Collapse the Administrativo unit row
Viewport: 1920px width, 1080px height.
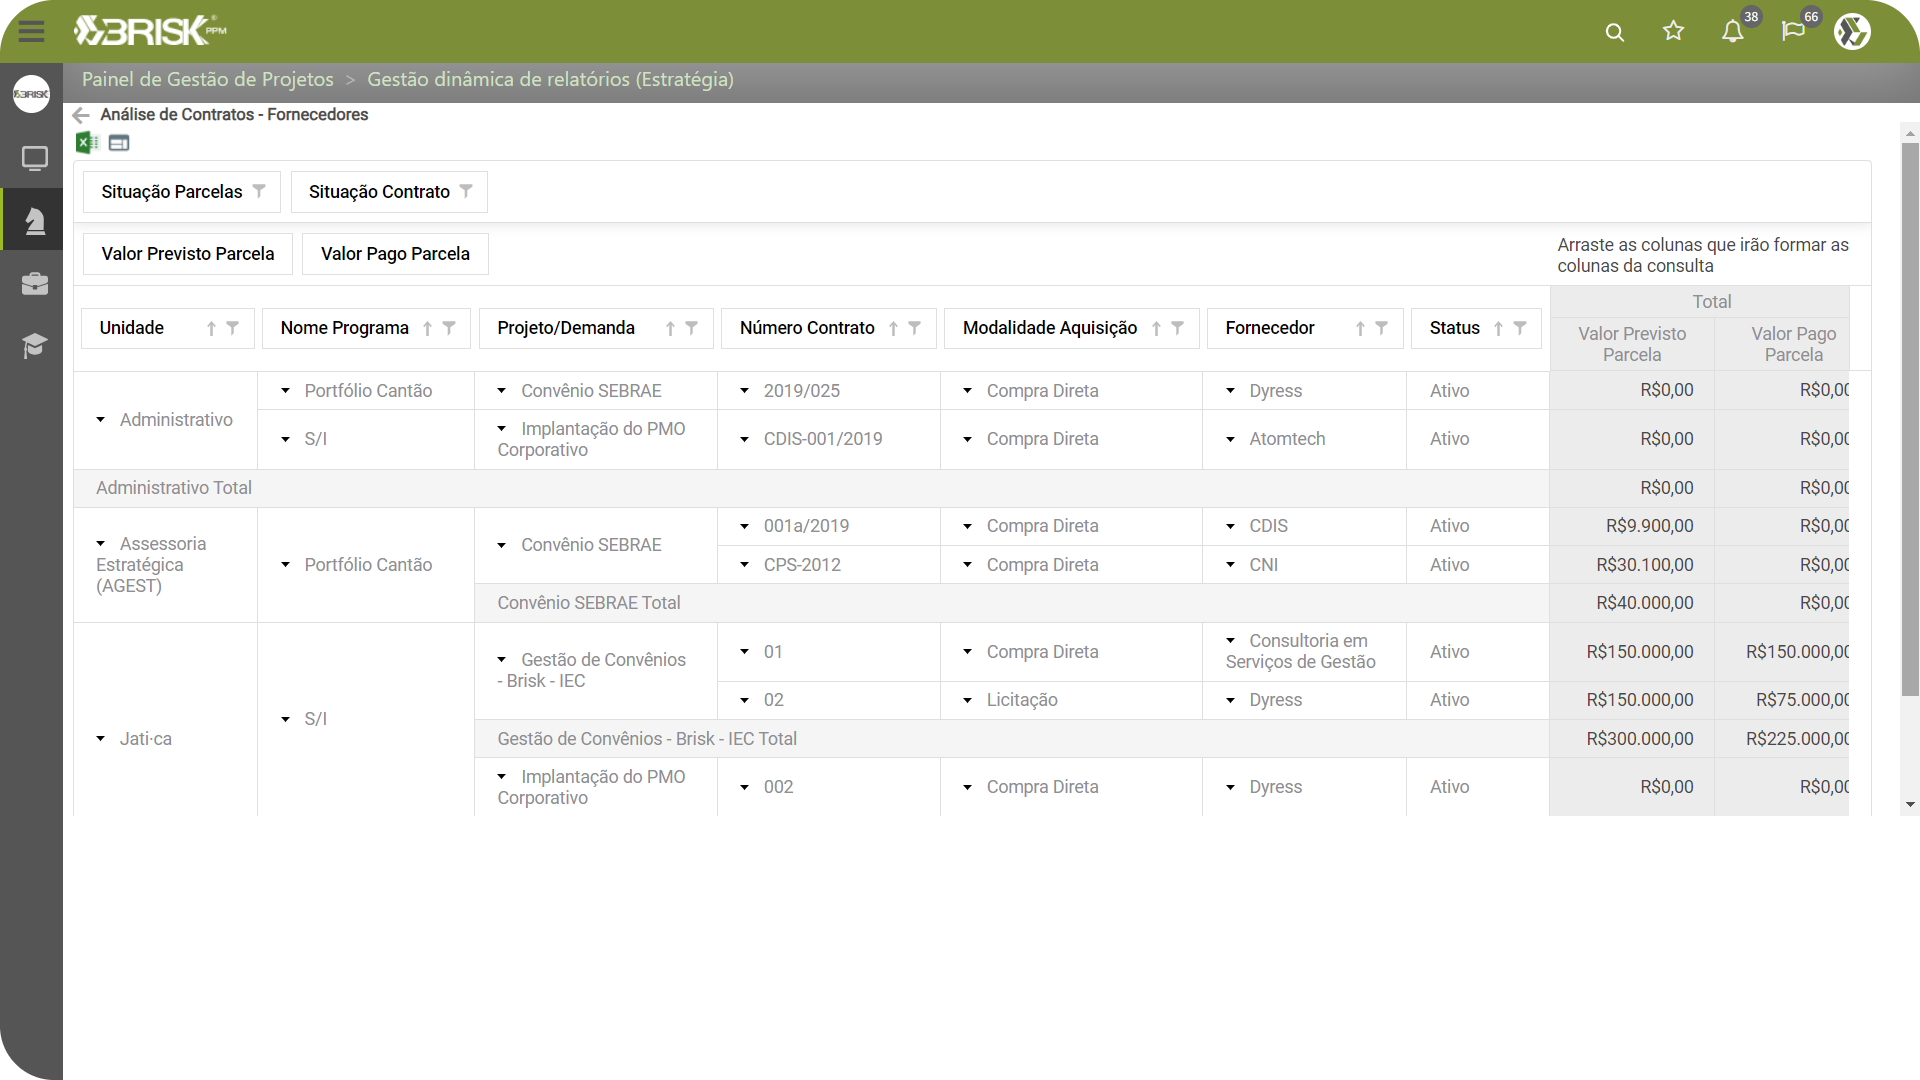coord(100,420)
